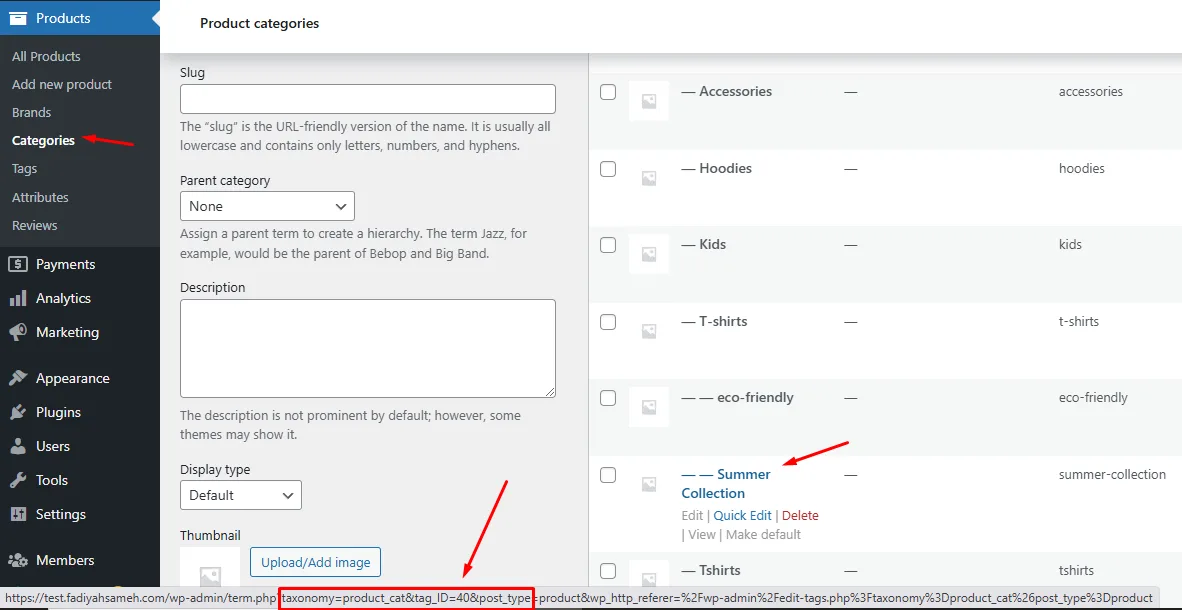Tick the Hoodies row checkbox
Screen dimensions: 1182x610
tap(608, 169)
